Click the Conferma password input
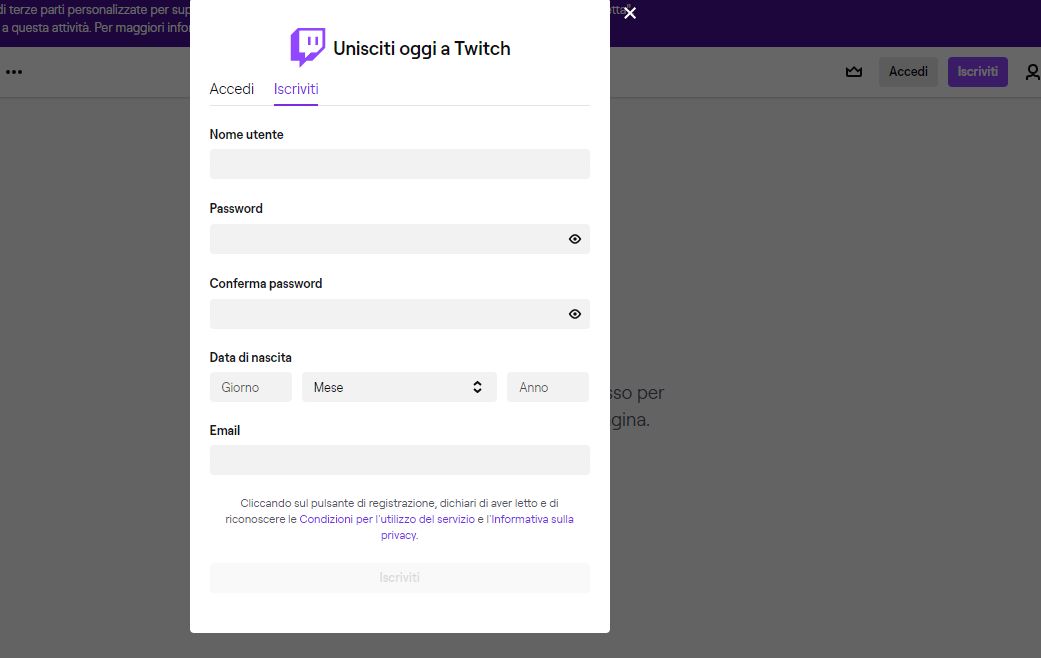Image resolution: width=1041 pixels, height=658 pixels. coord(385,314)
